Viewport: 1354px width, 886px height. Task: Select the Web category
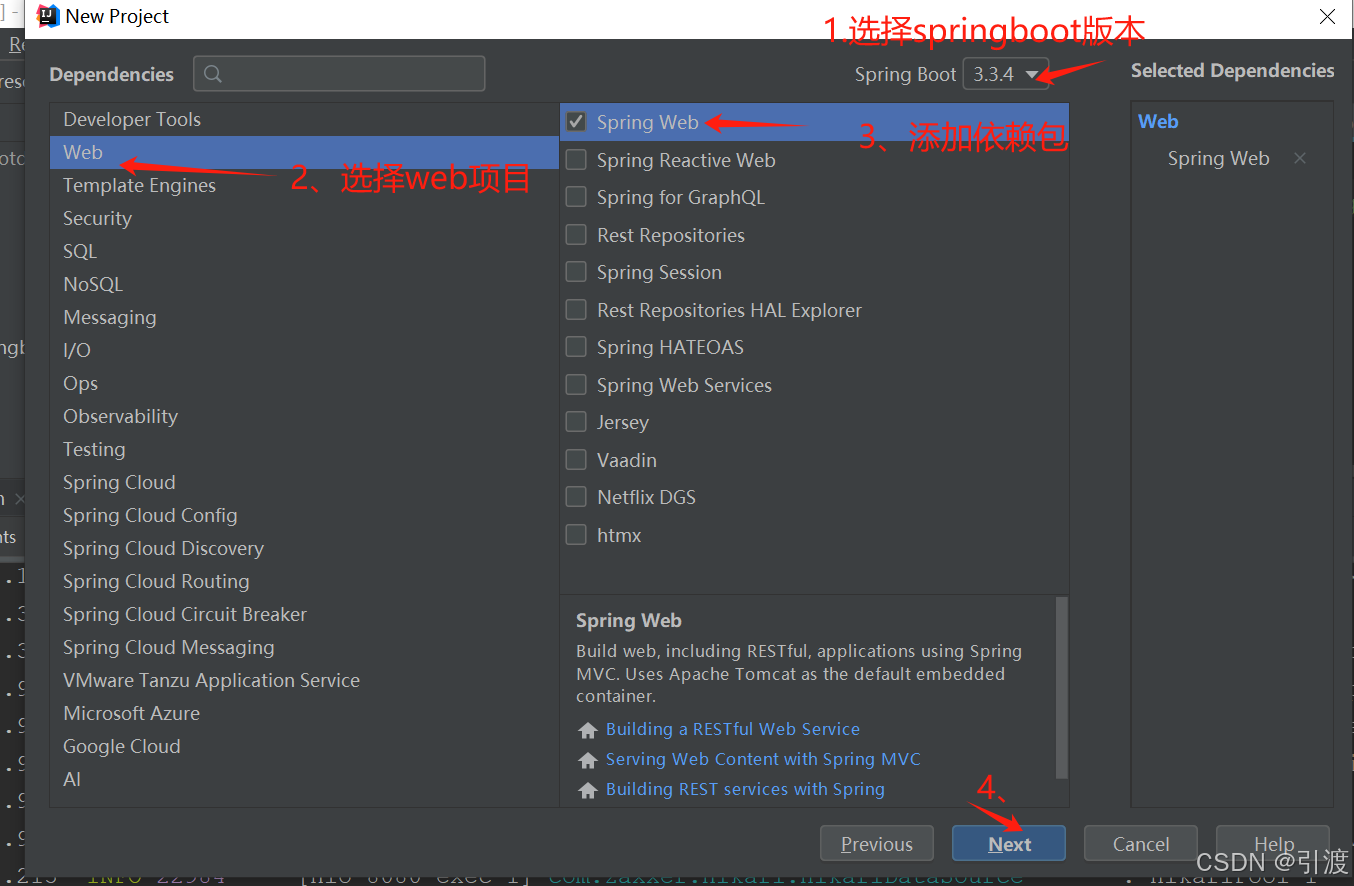(x=304, y=152)
